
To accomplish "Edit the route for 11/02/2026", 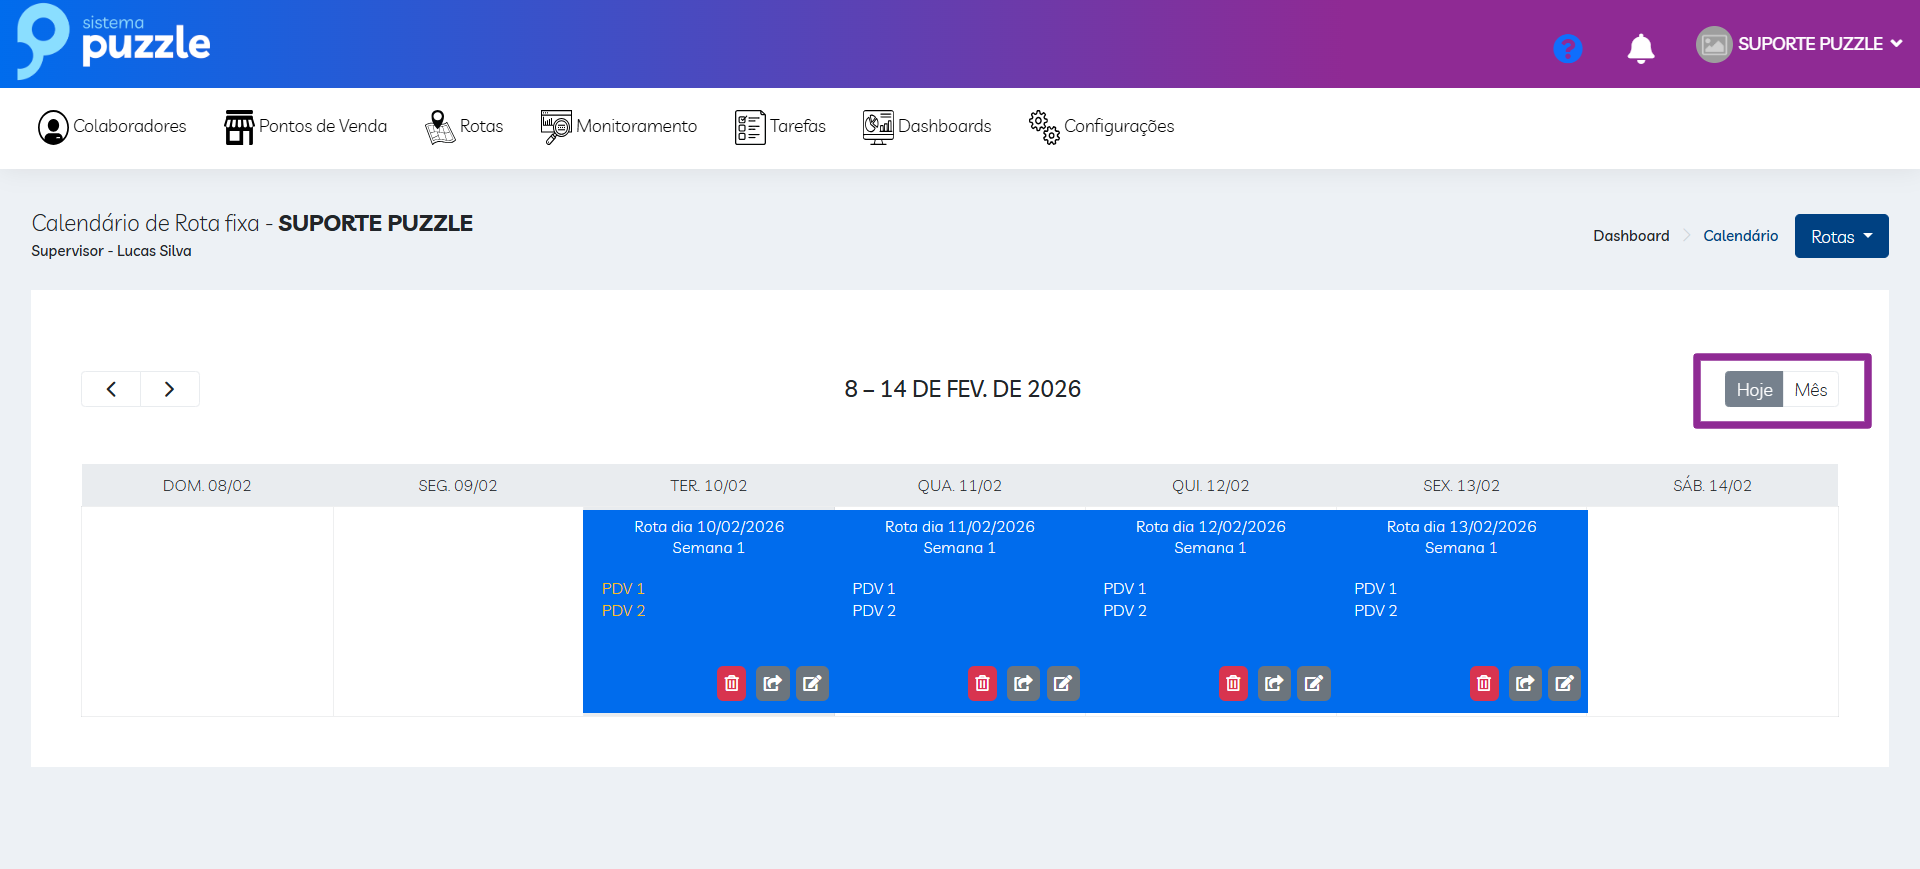I will click(1063, 683).
